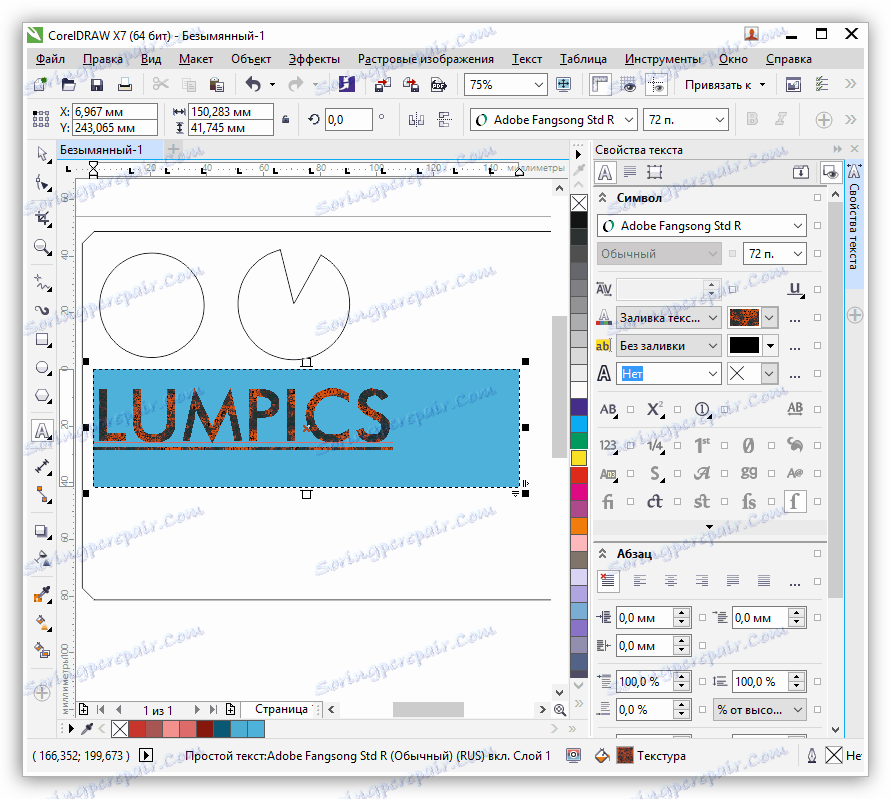Open the property bar font list dropdown
This screenshot has height=799, width=891.
coord(628,120)
